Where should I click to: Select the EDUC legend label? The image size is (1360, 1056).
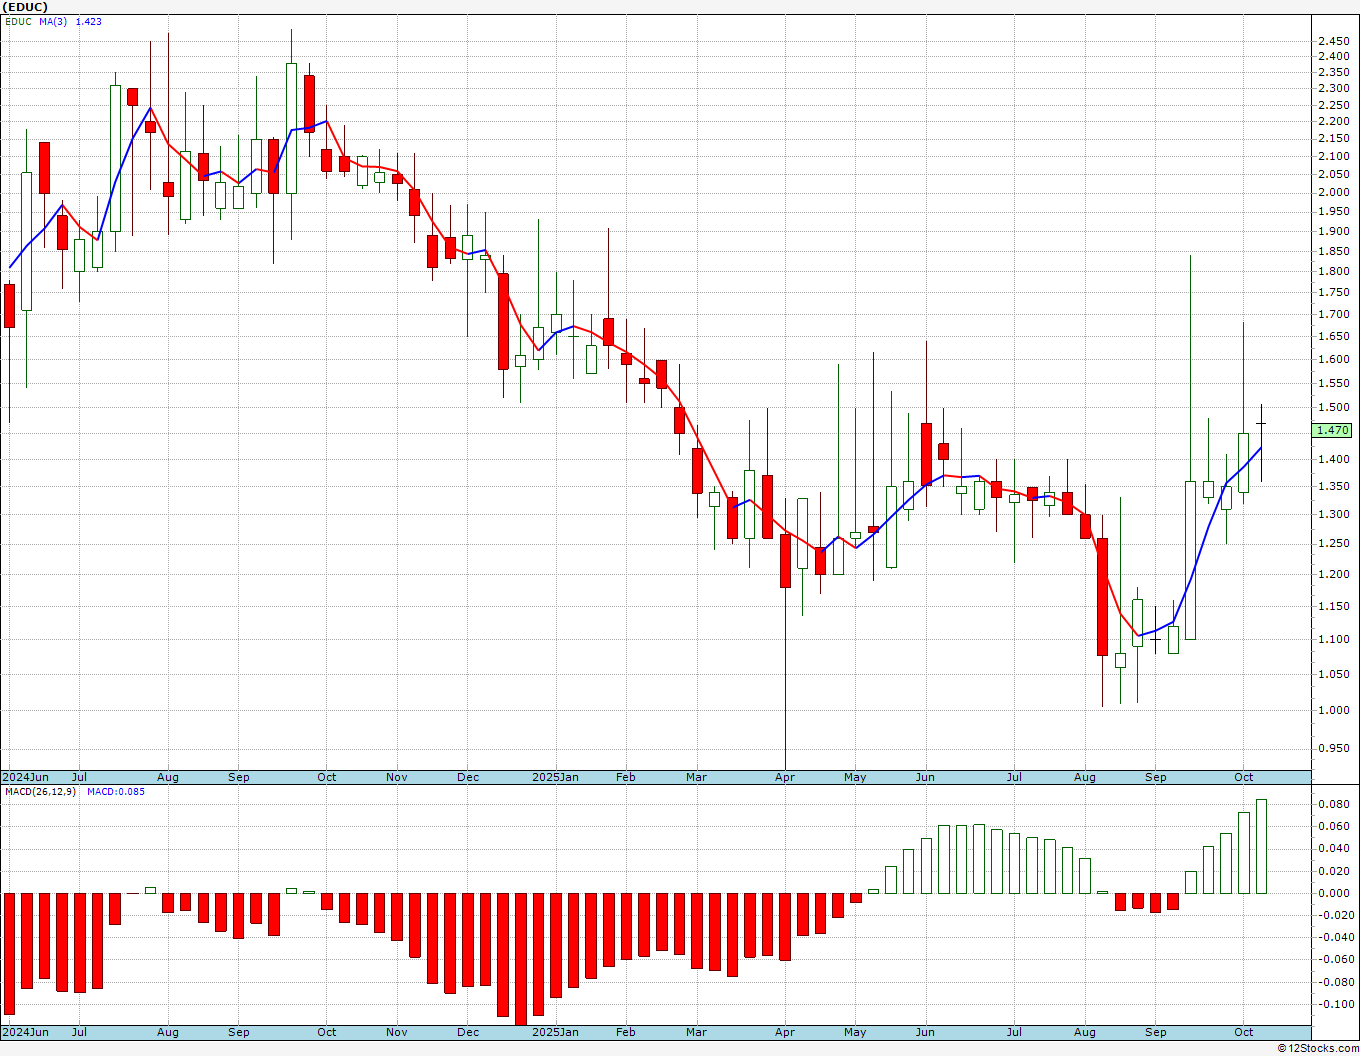click(x=19, y=21)
